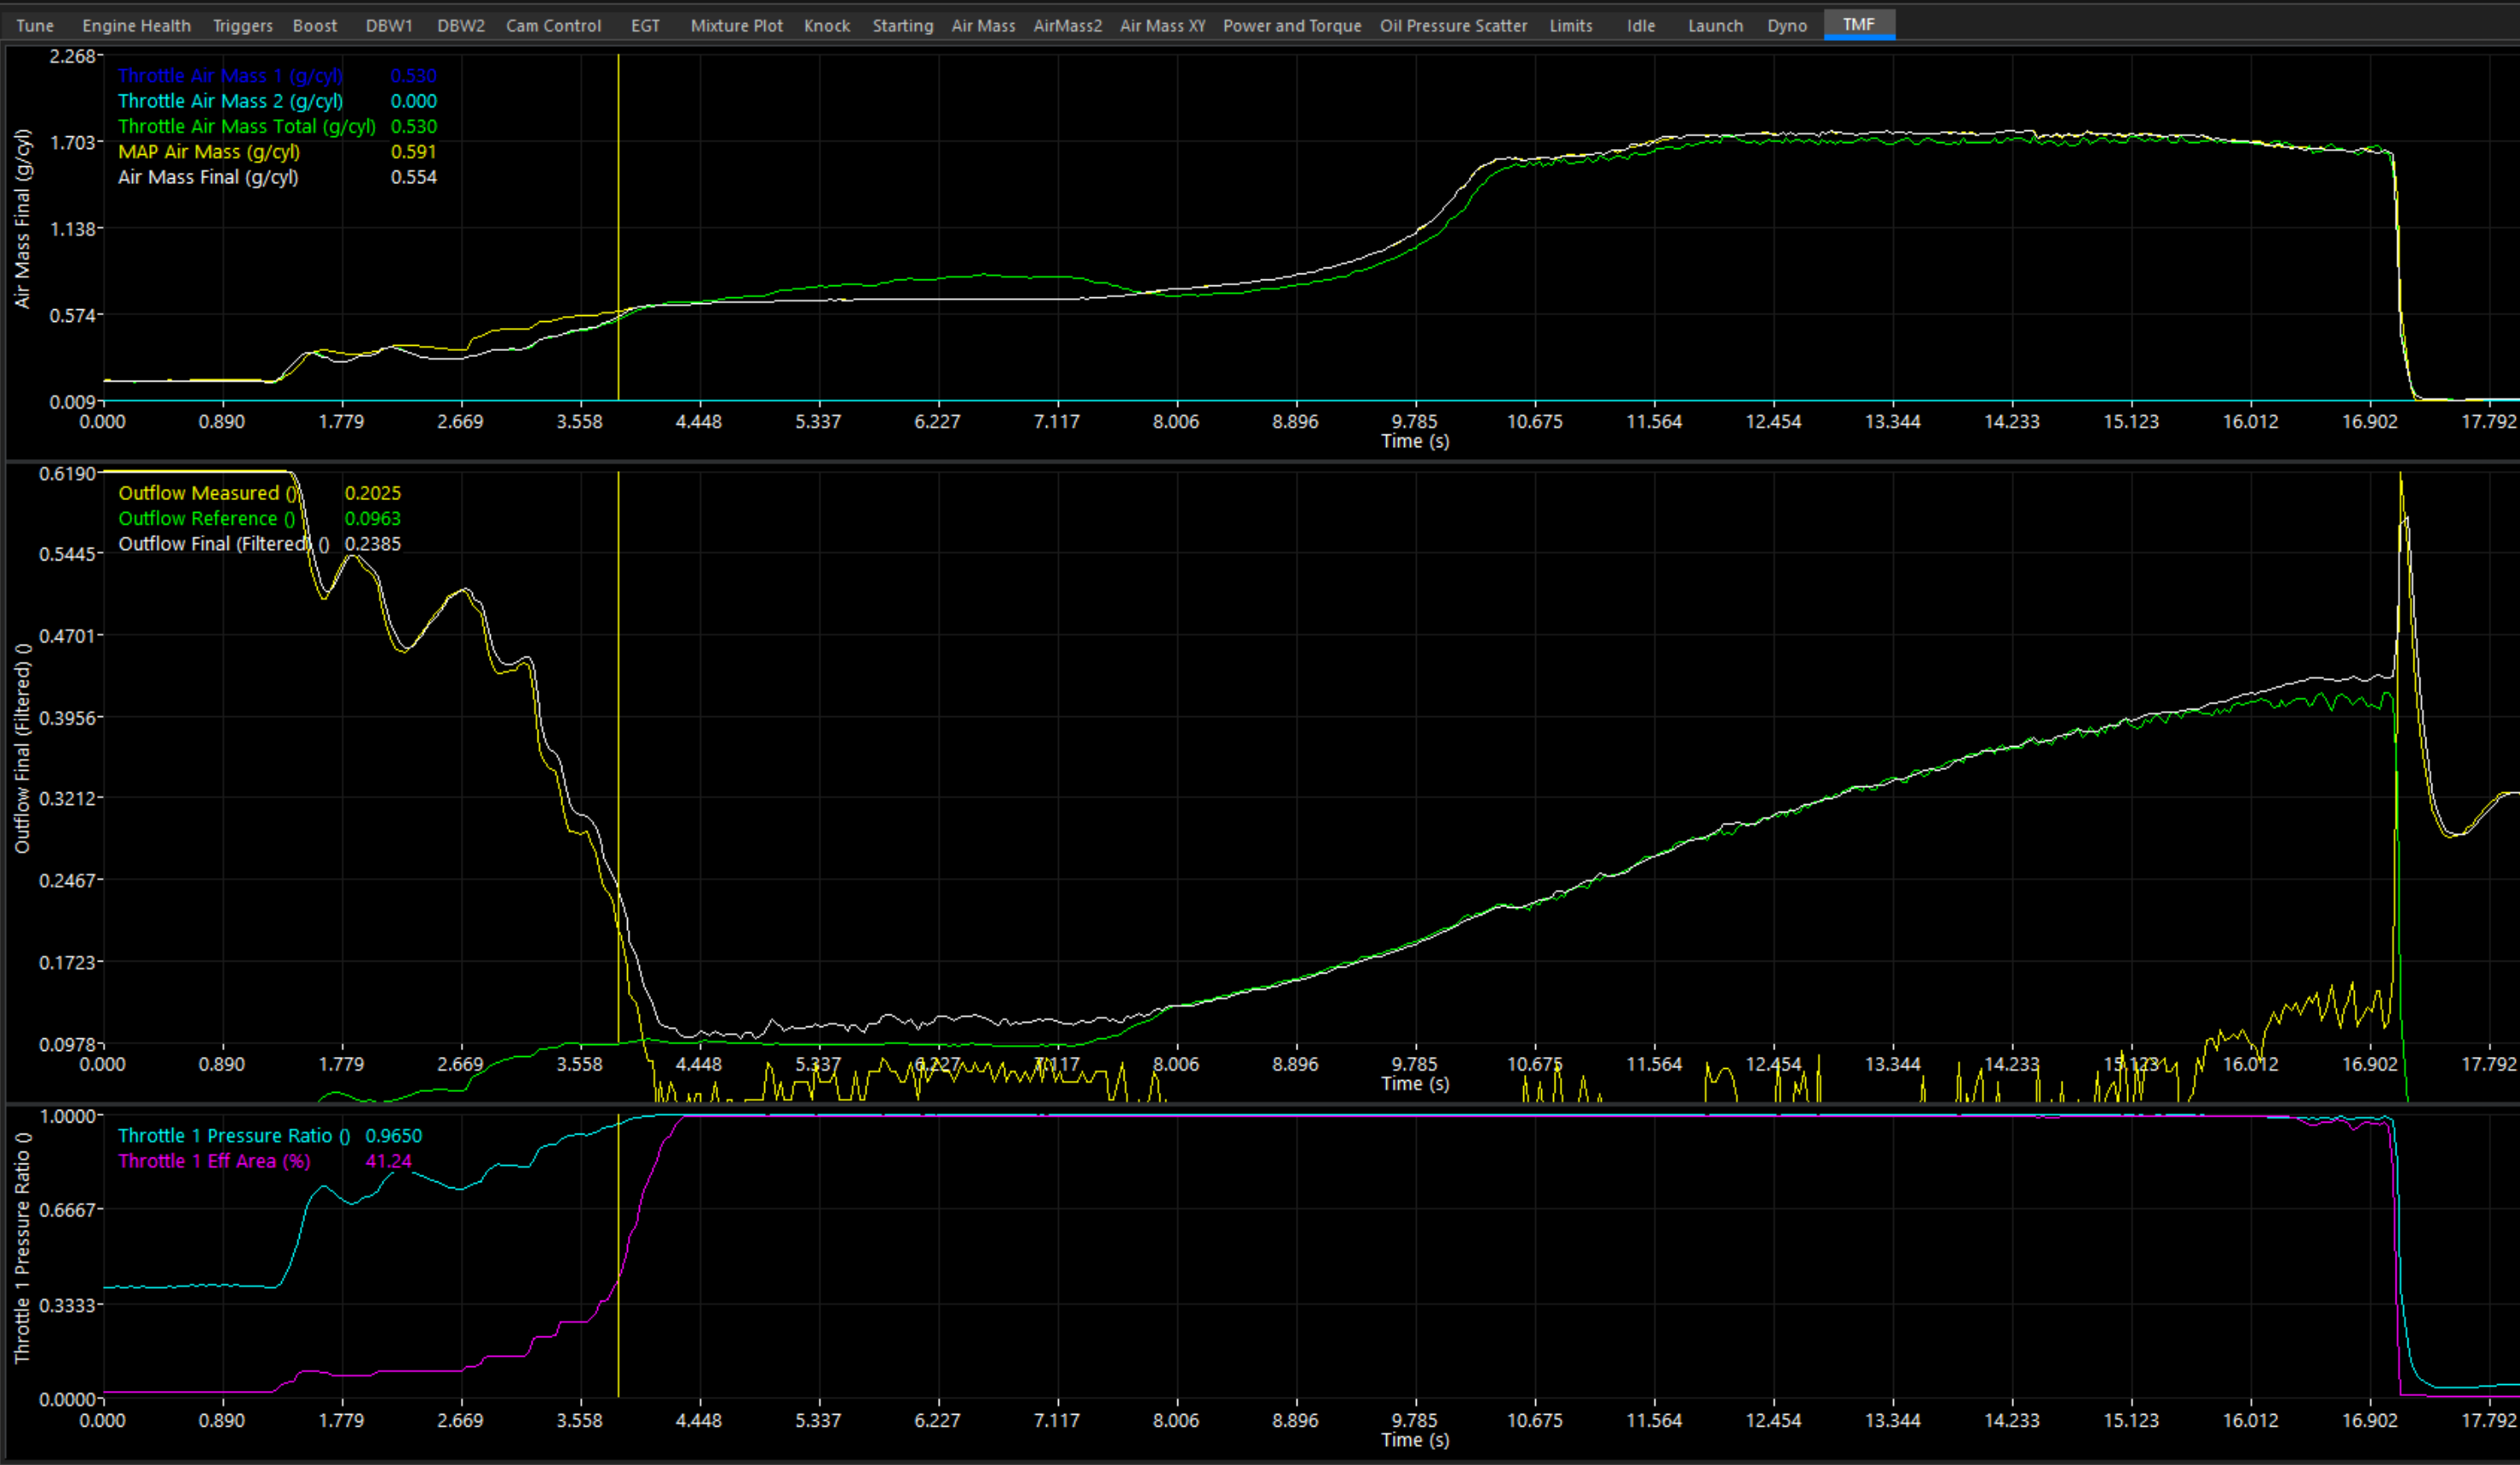Select the Throttle Air Mass Total legend entry
The height and width of the screenshot is (1465, 2520).
click(247, 126)
